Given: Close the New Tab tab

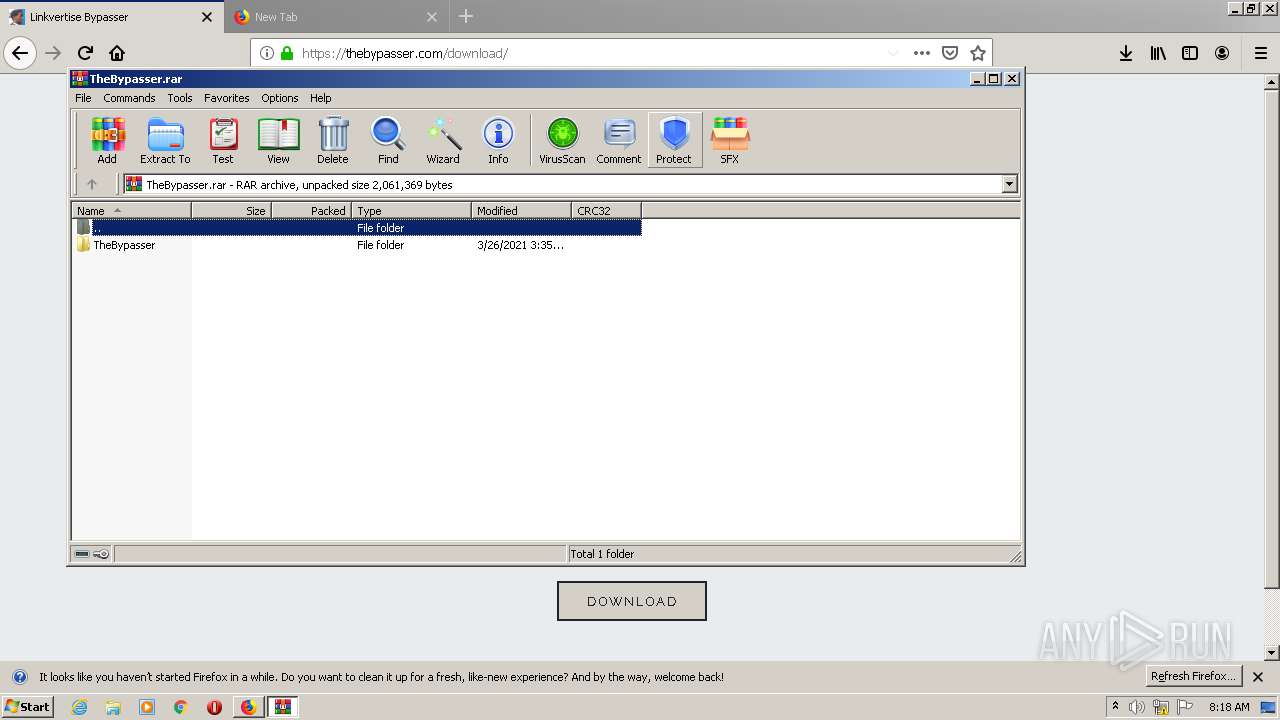Looking at the screenshot, I should click(x=432, y=17).
